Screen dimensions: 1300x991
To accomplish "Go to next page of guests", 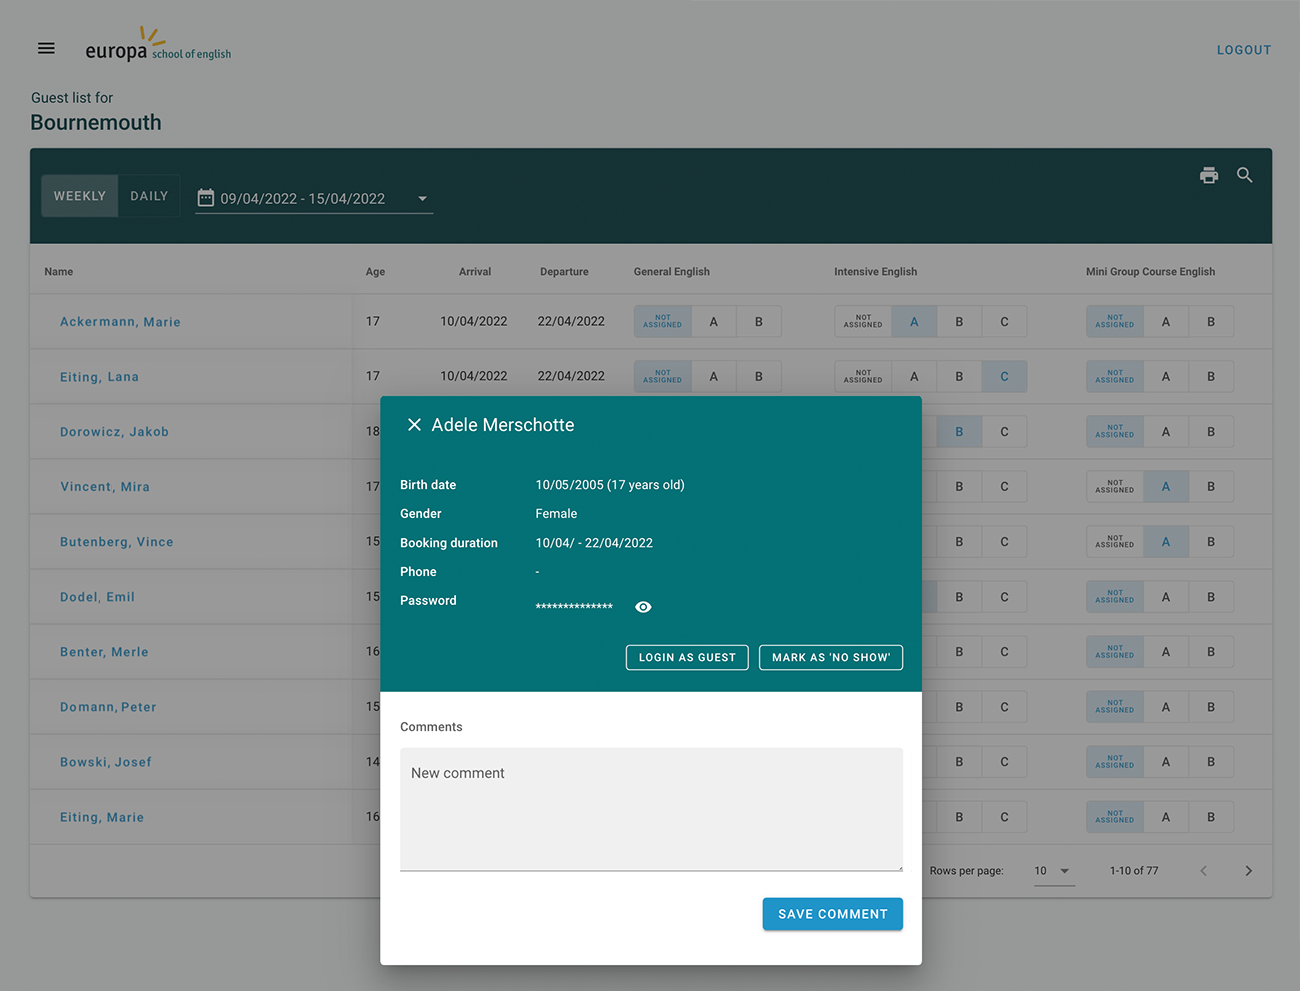I will pos(1248,871).
